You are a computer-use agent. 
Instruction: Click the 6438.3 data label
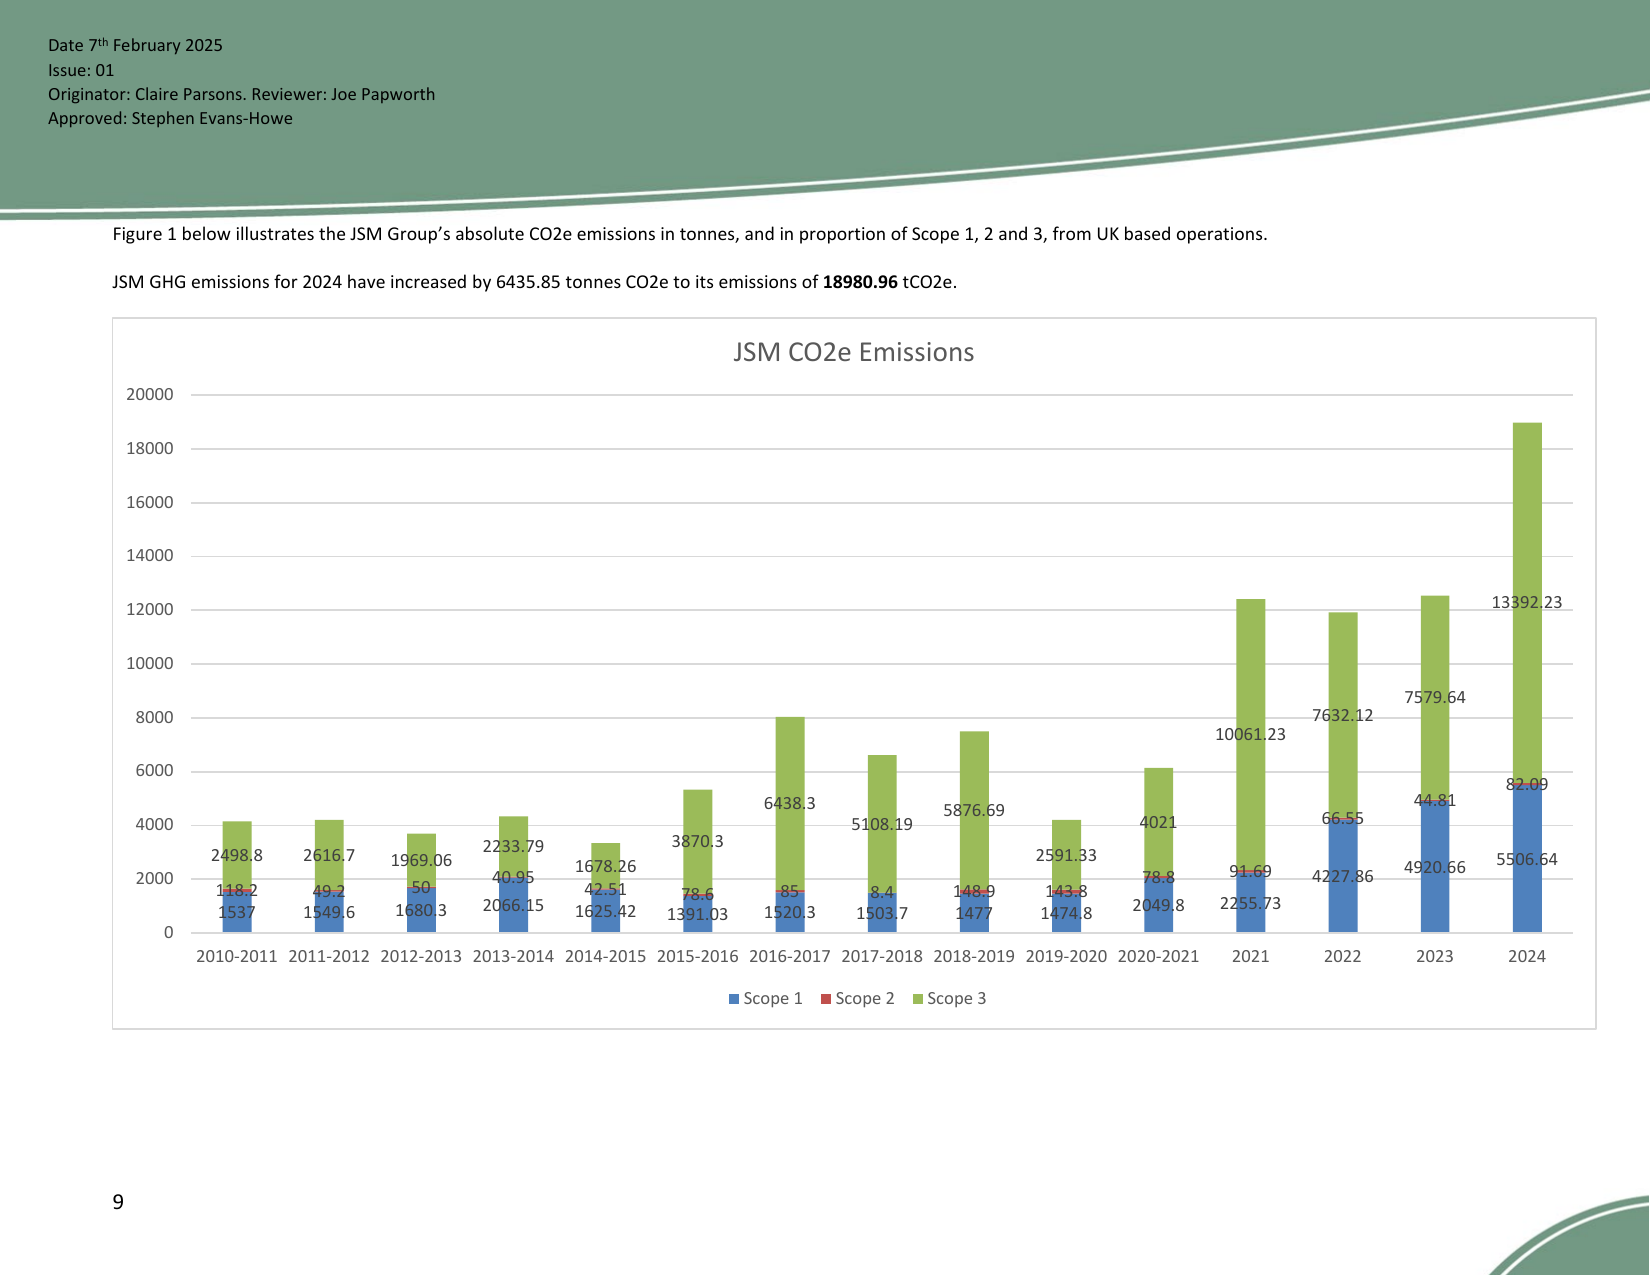coord(790,803)
